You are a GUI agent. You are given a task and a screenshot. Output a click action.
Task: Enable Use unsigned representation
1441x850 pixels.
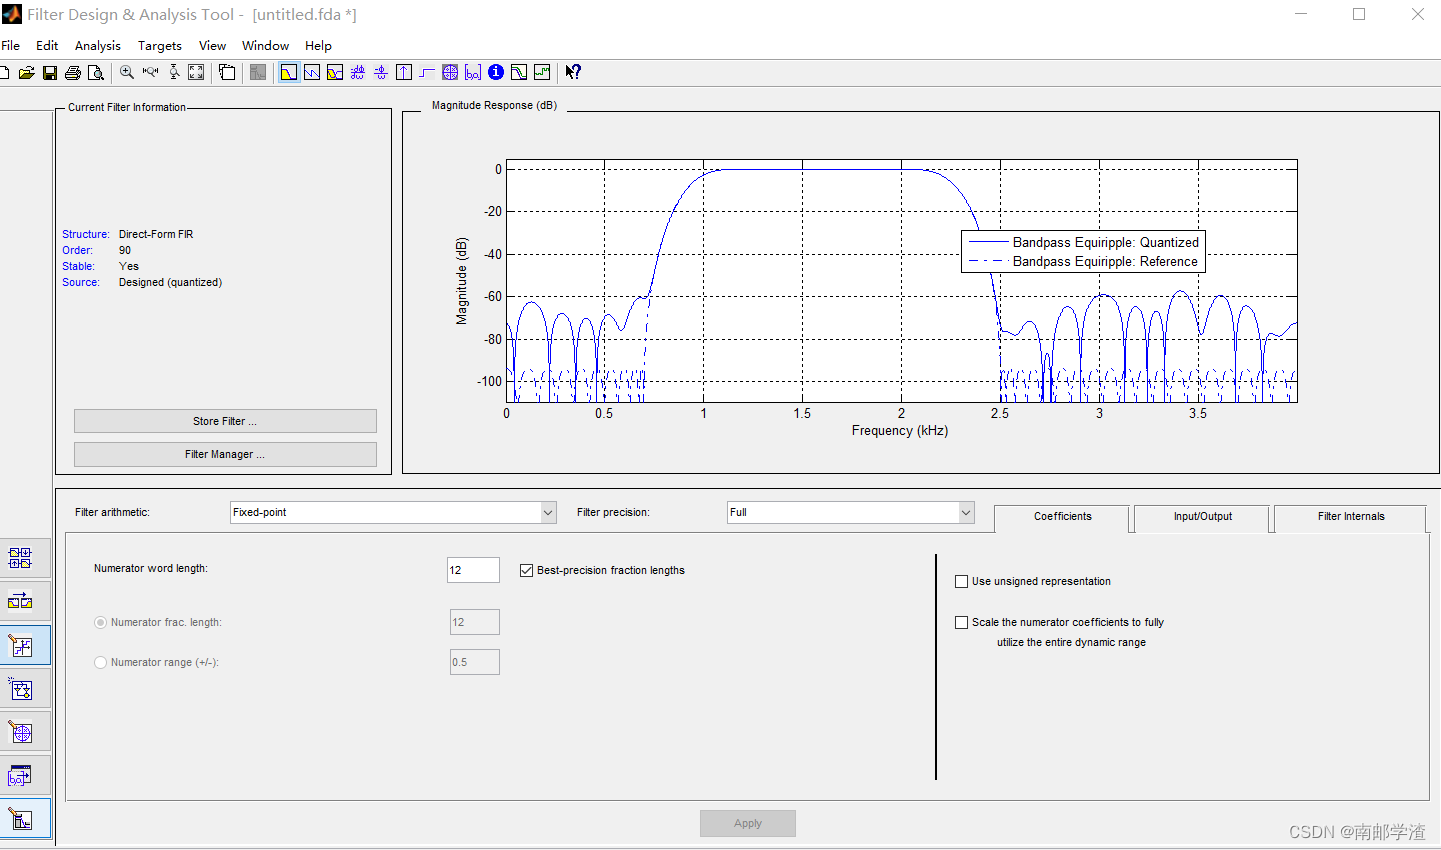961,581
